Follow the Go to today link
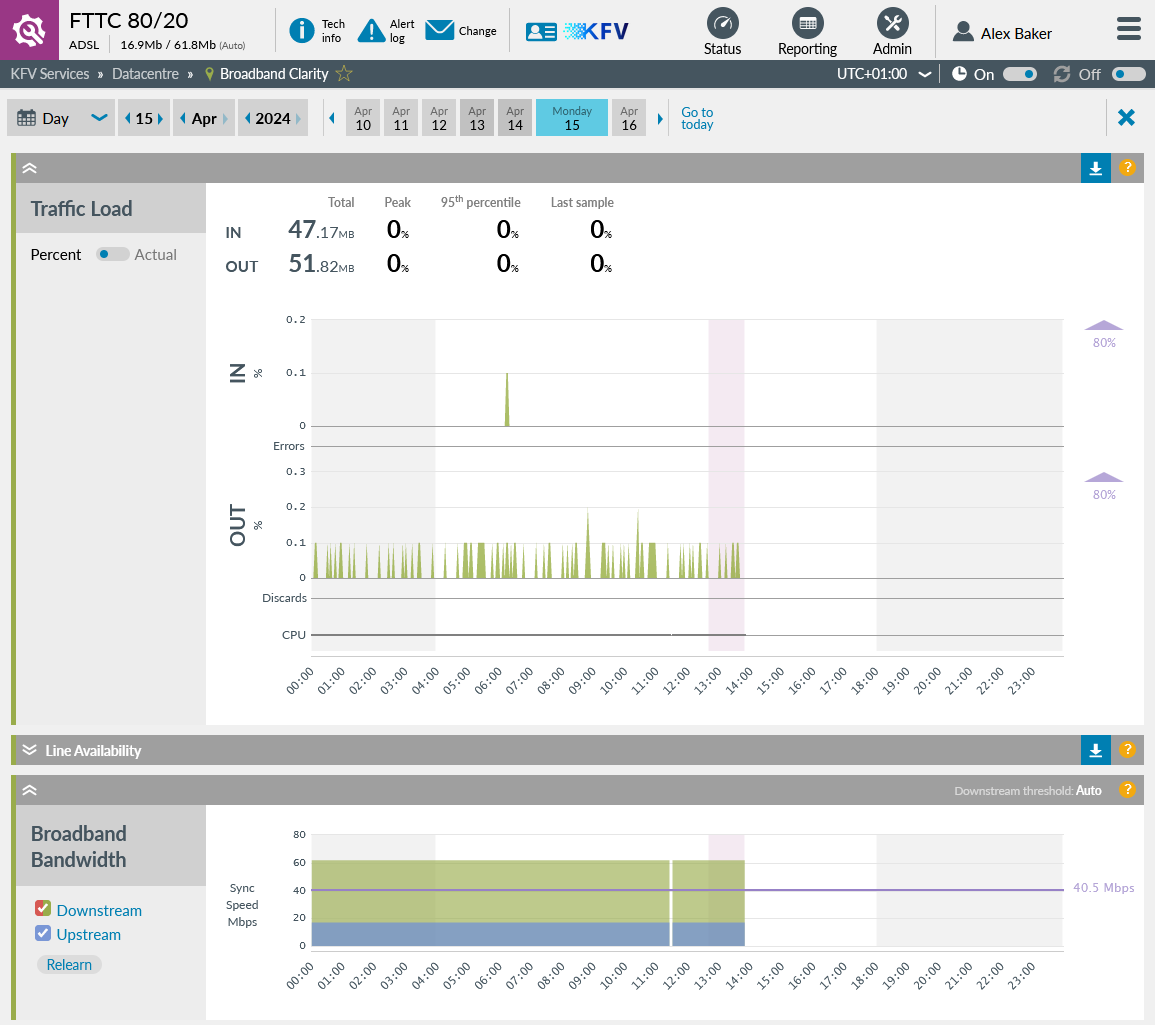Image resolution: width=1155 pixels, height=1025 pixels. tap(697, 117)
